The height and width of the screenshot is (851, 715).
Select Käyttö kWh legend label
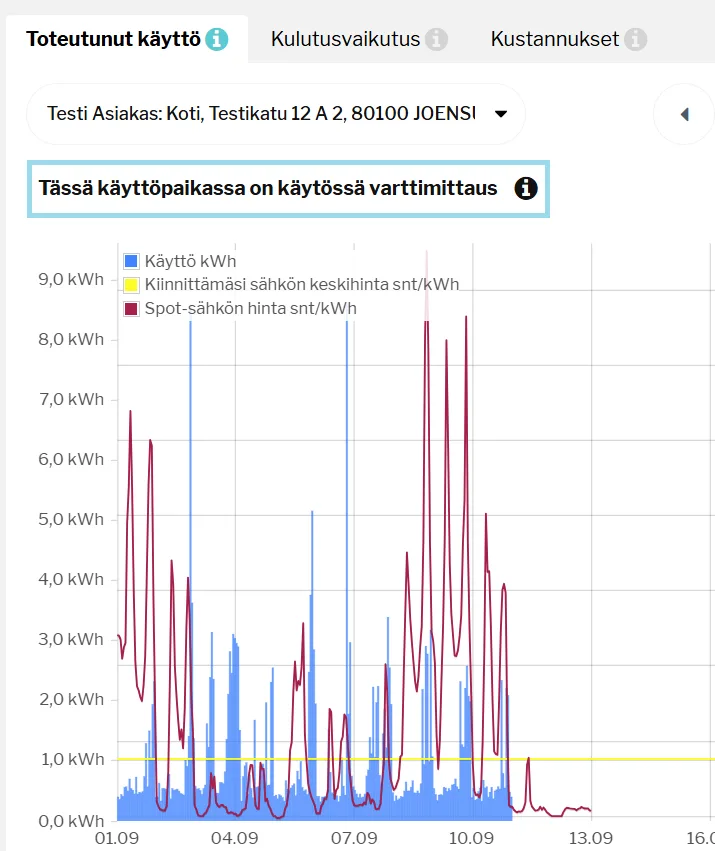tap(190, 261)
